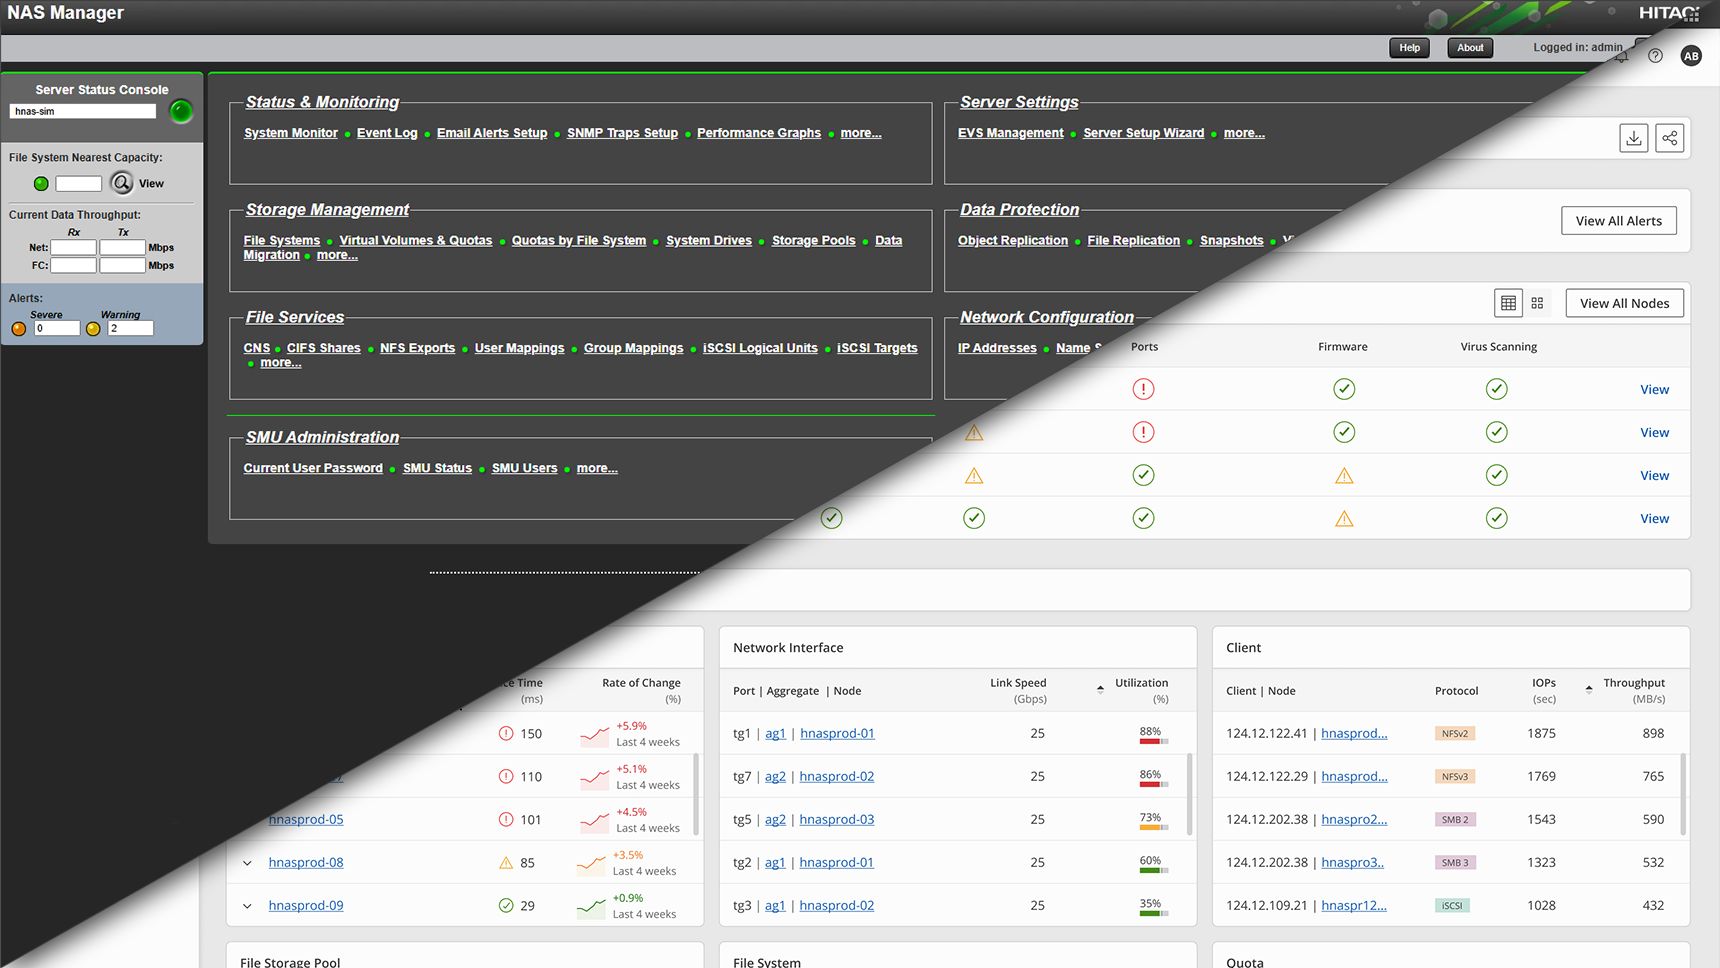Open Server Setup Wizard link
The height and width of the screenshot is (968, 1720).
coord(1143,133)
